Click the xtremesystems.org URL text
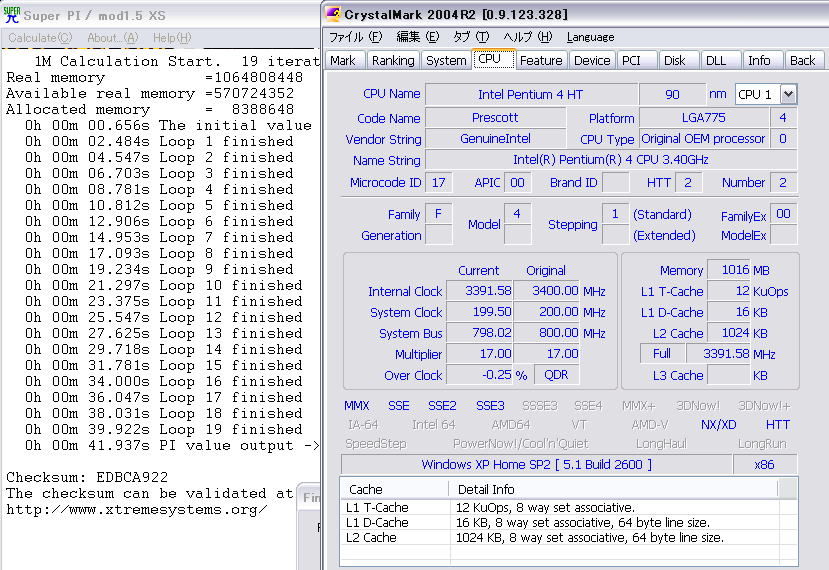Screen dimensions: 829x570 pyautogui.click(x=137, y=510)
